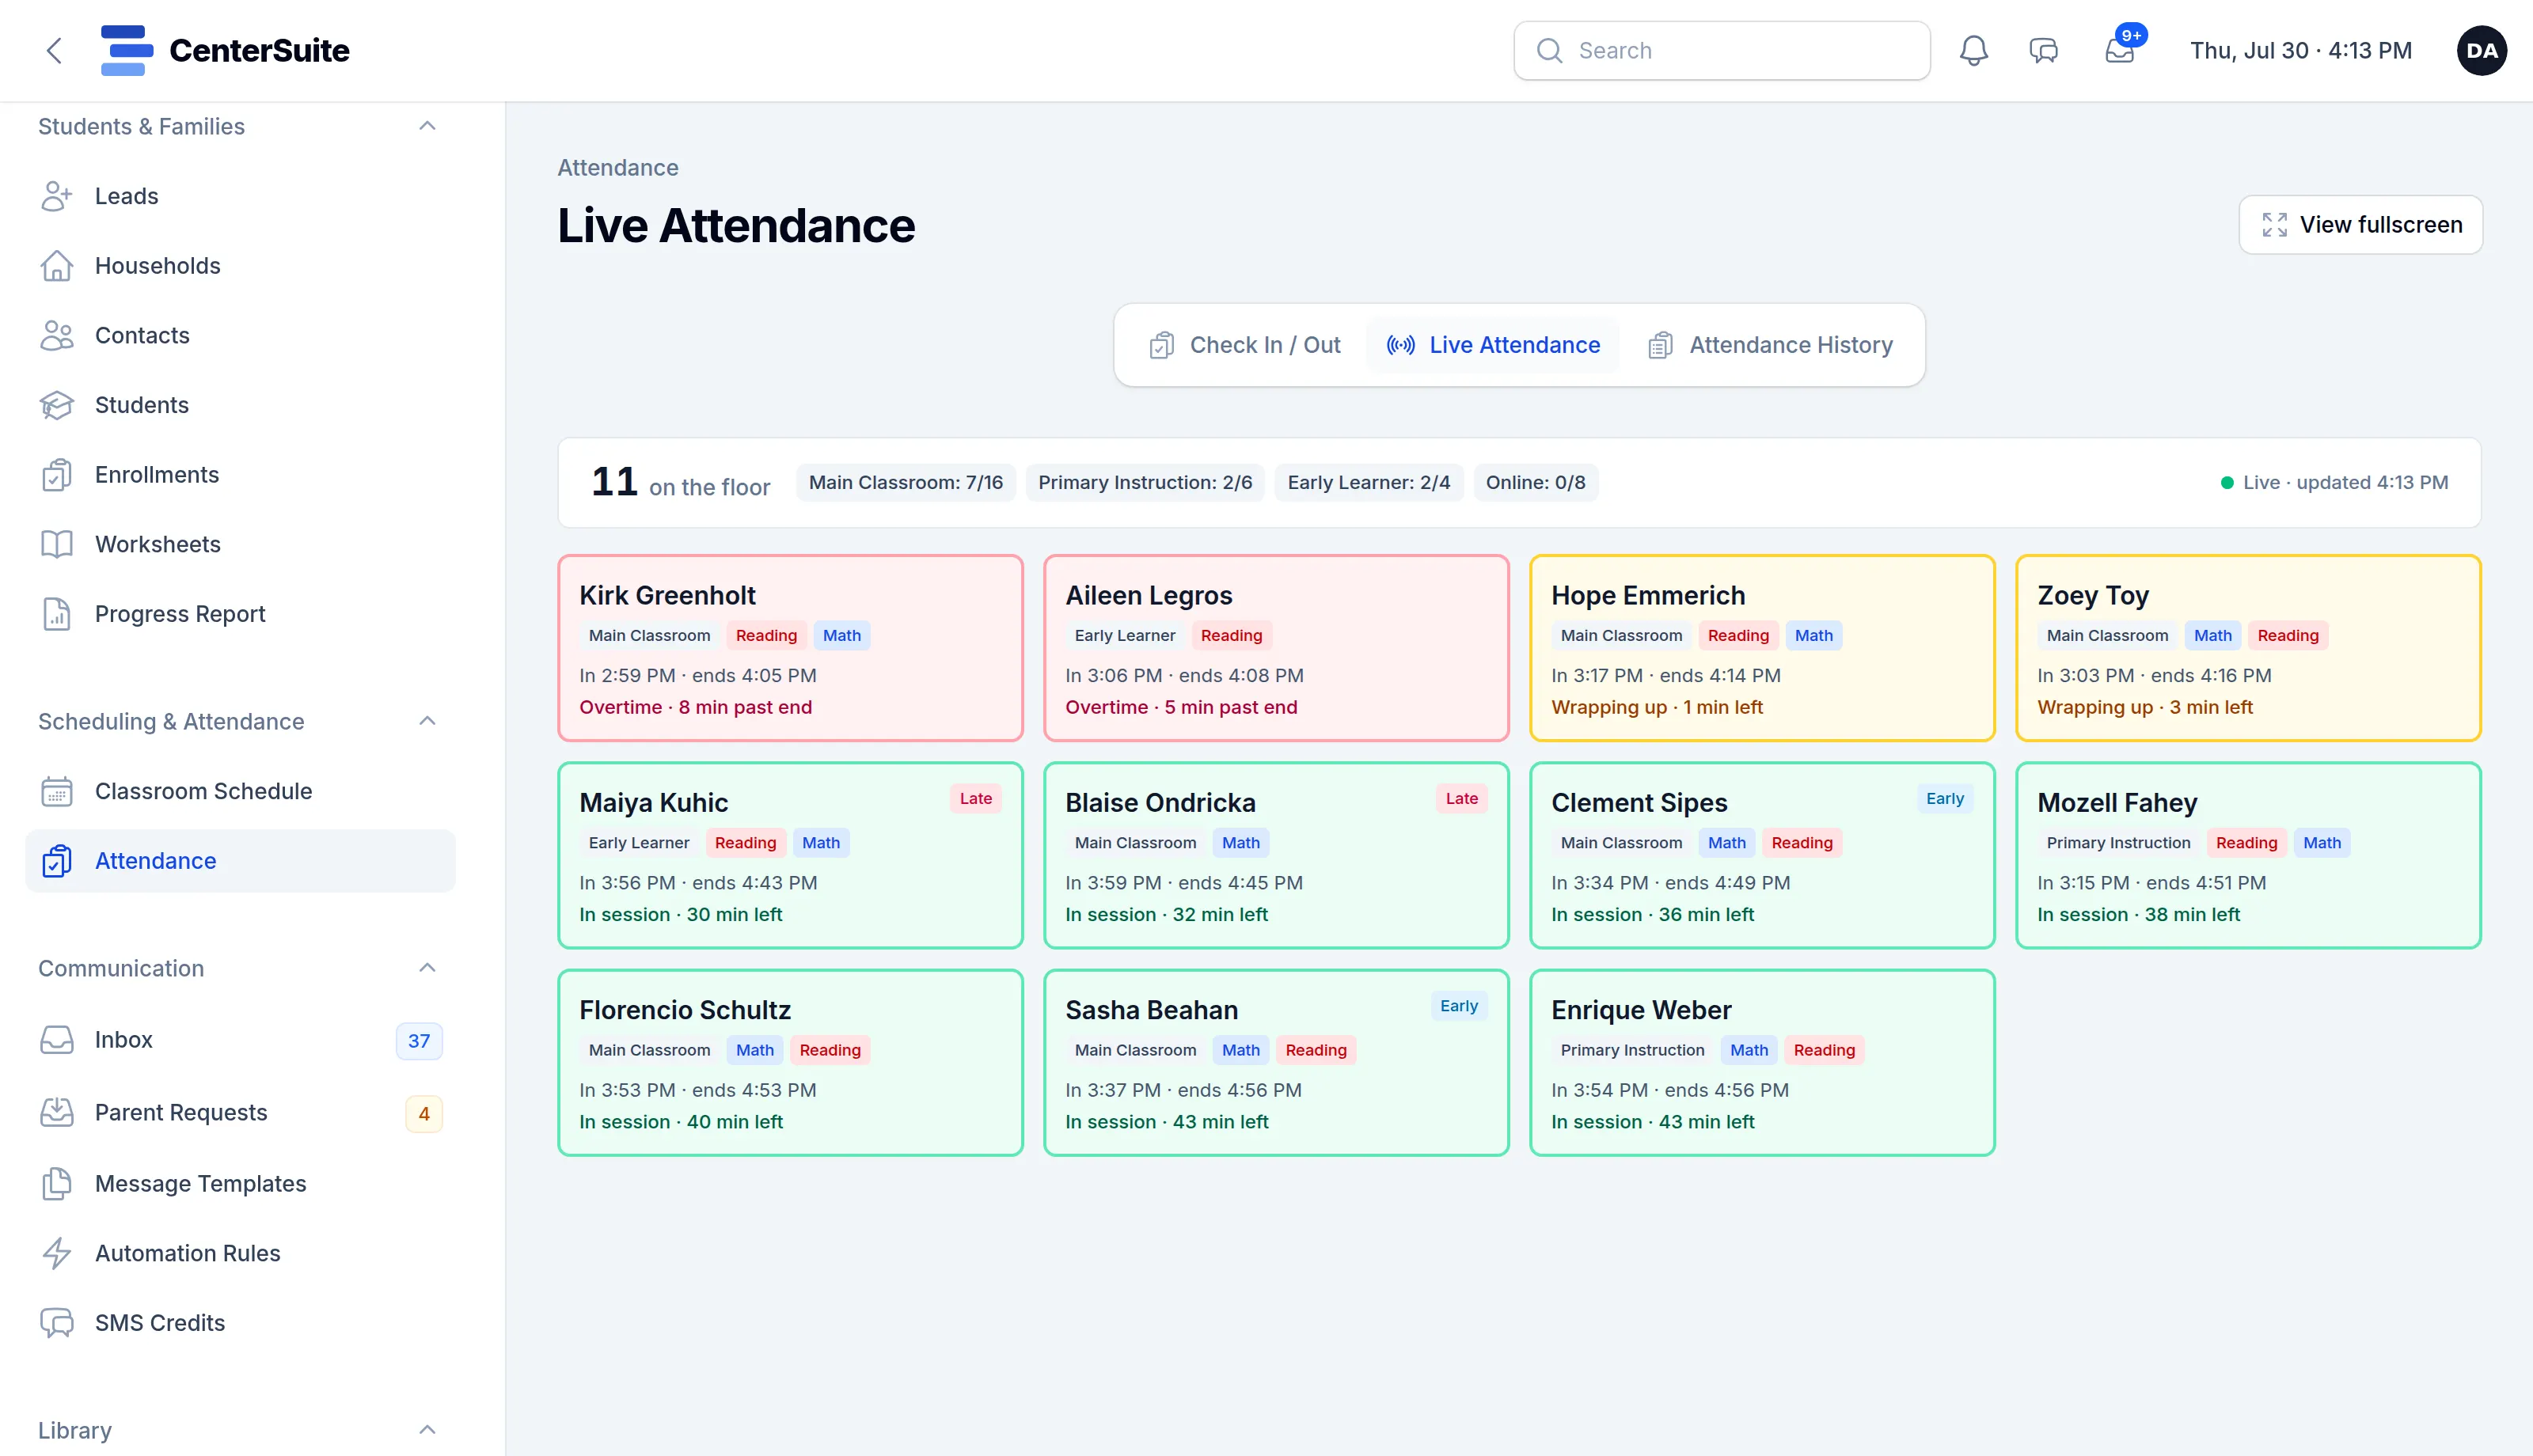Open the DA user avatar
The image size is (2533, 1456).
2481,51
